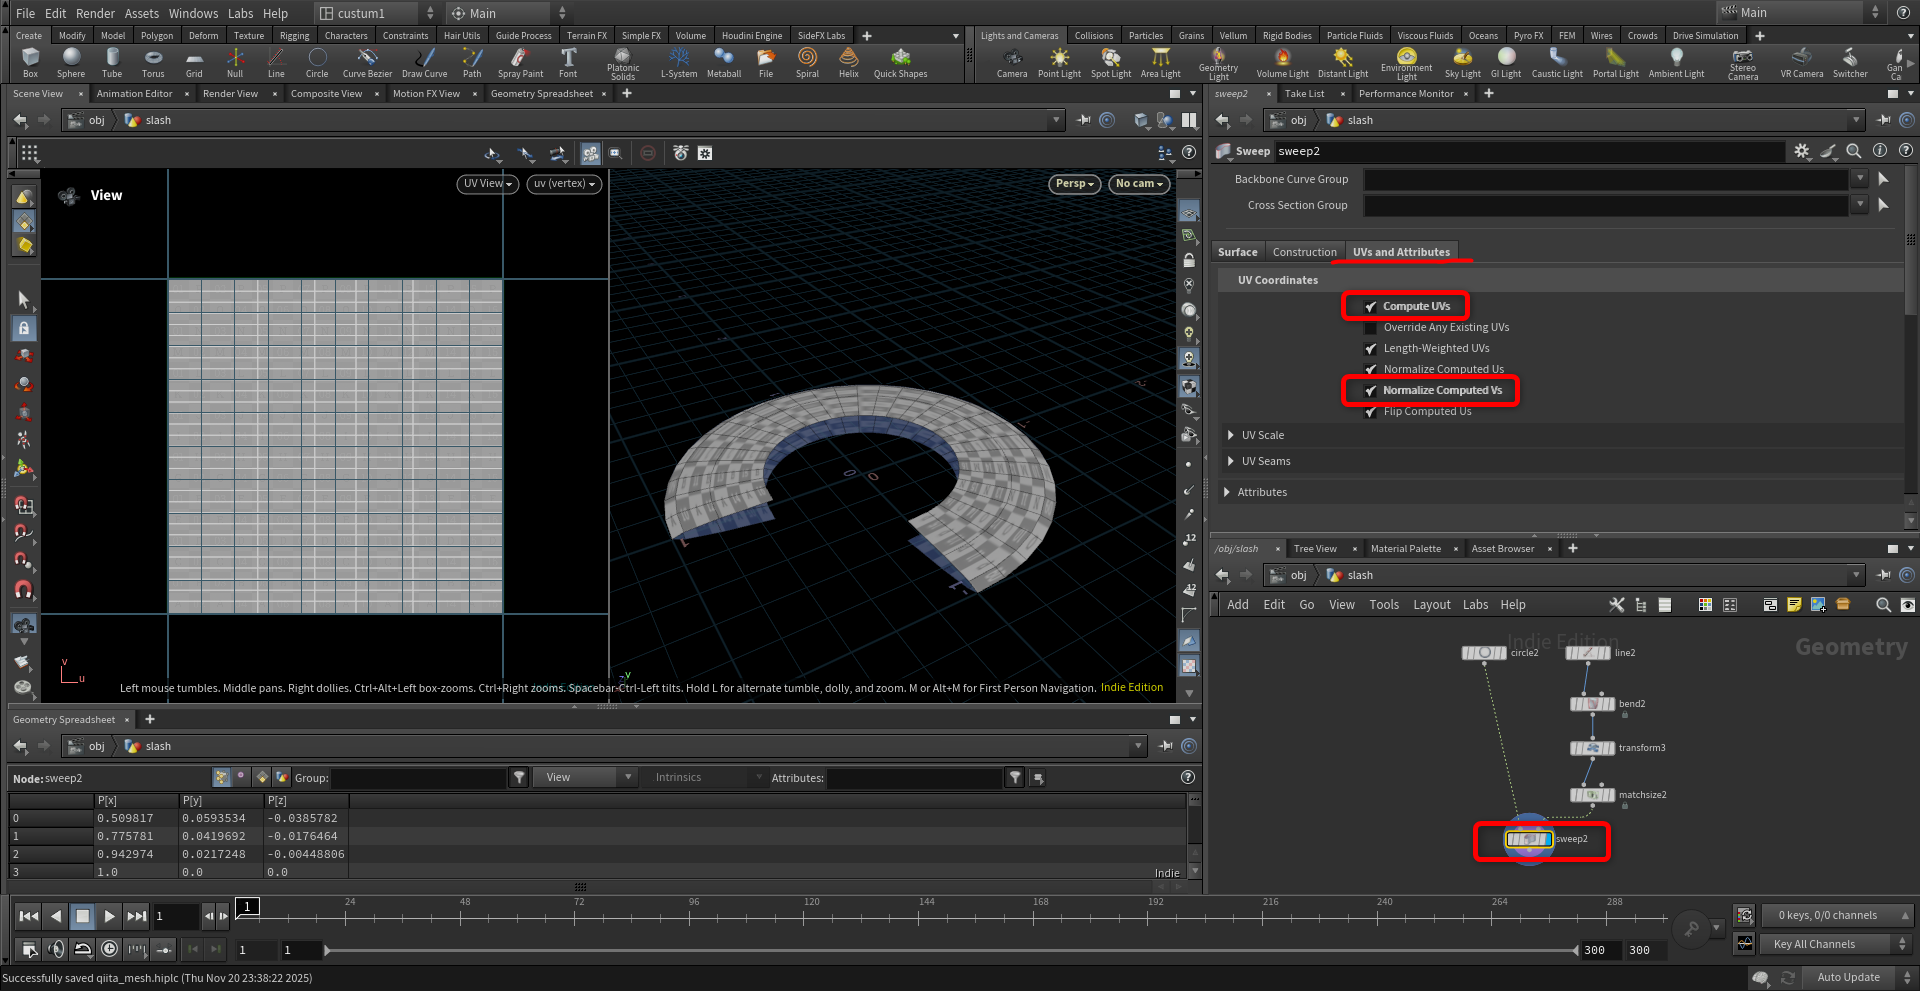
Task: Create a Point Light from shelf
Action: 1059,61
